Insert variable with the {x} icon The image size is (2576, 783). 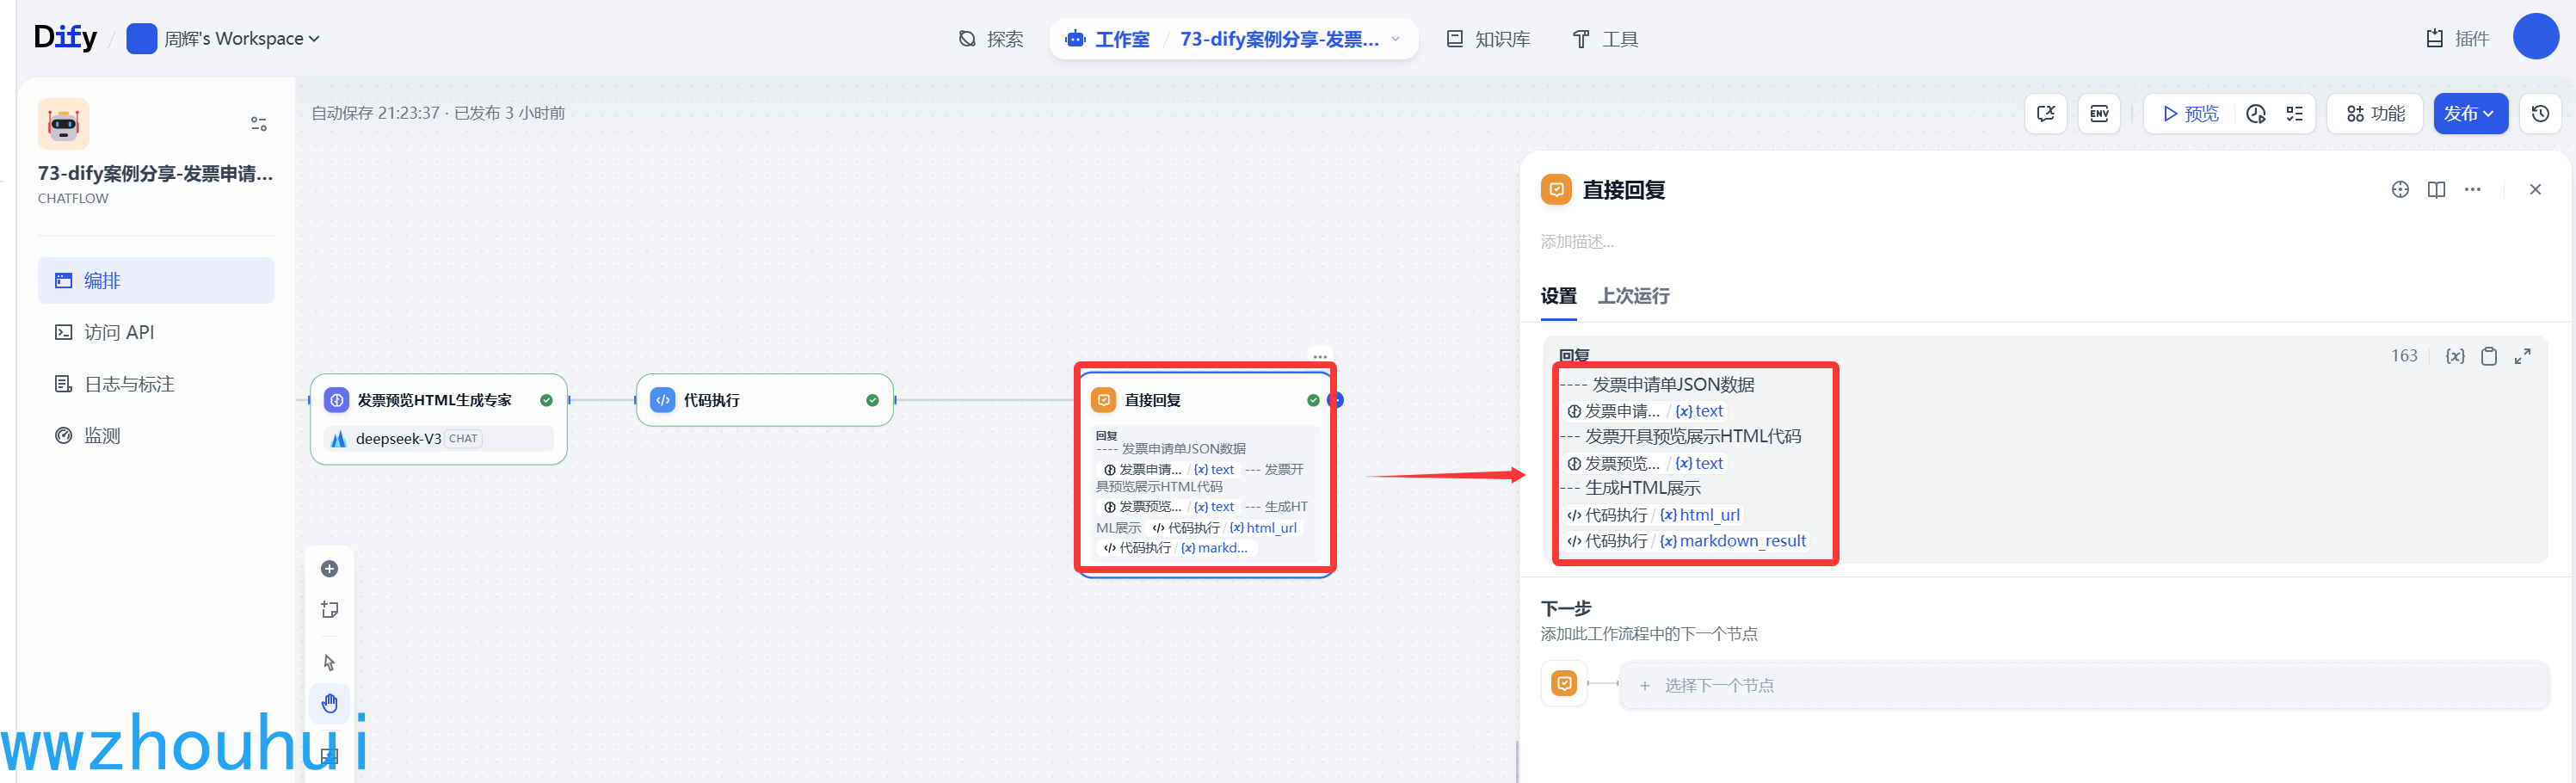tap(2455, 356)
